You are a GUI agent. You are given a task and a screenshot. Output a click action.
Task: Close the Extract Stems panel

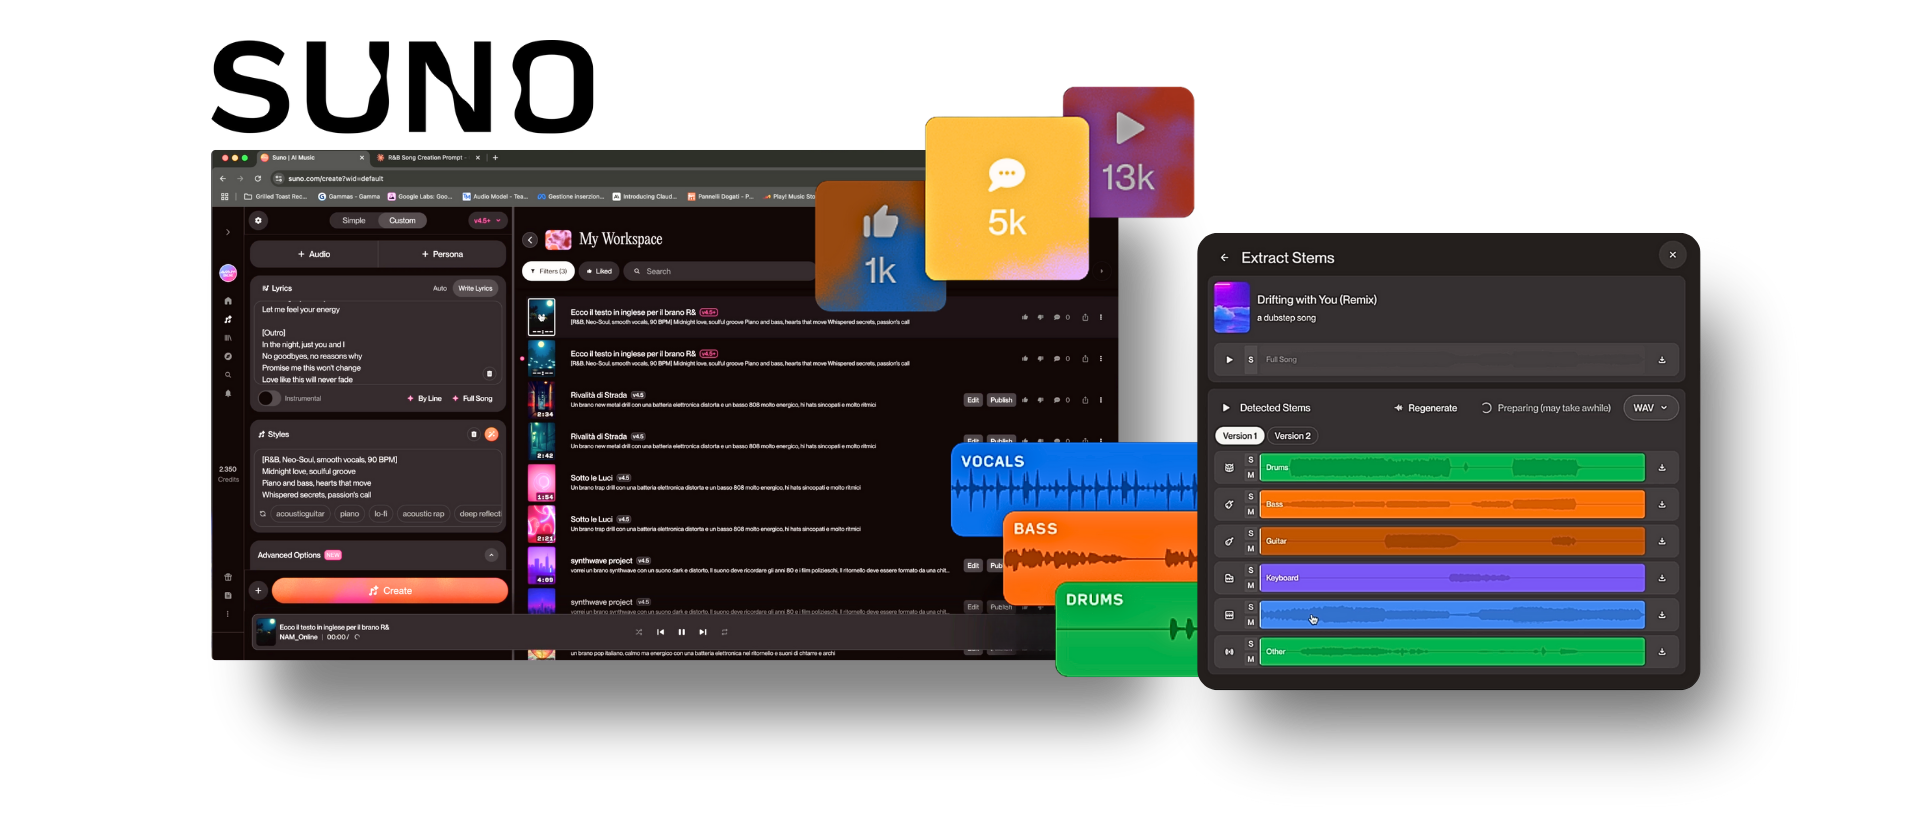tap(1672, 255)
